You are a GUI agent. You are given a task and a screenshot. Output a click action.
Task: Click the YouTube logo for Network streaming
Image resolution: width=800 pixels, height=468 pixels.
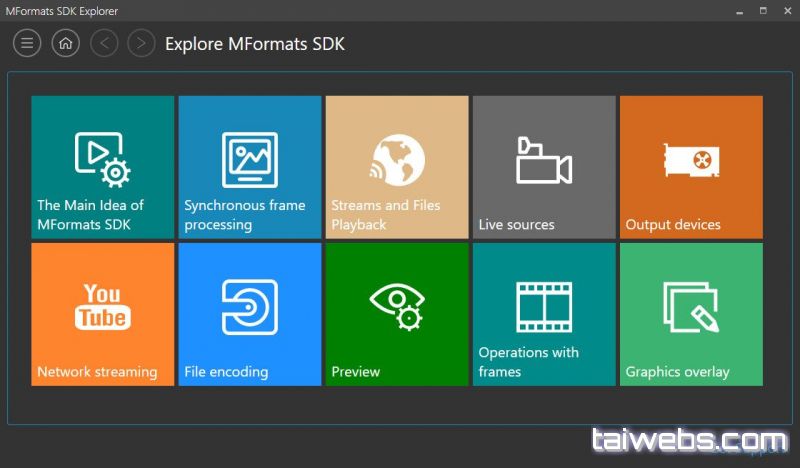(x=103, y=306)
